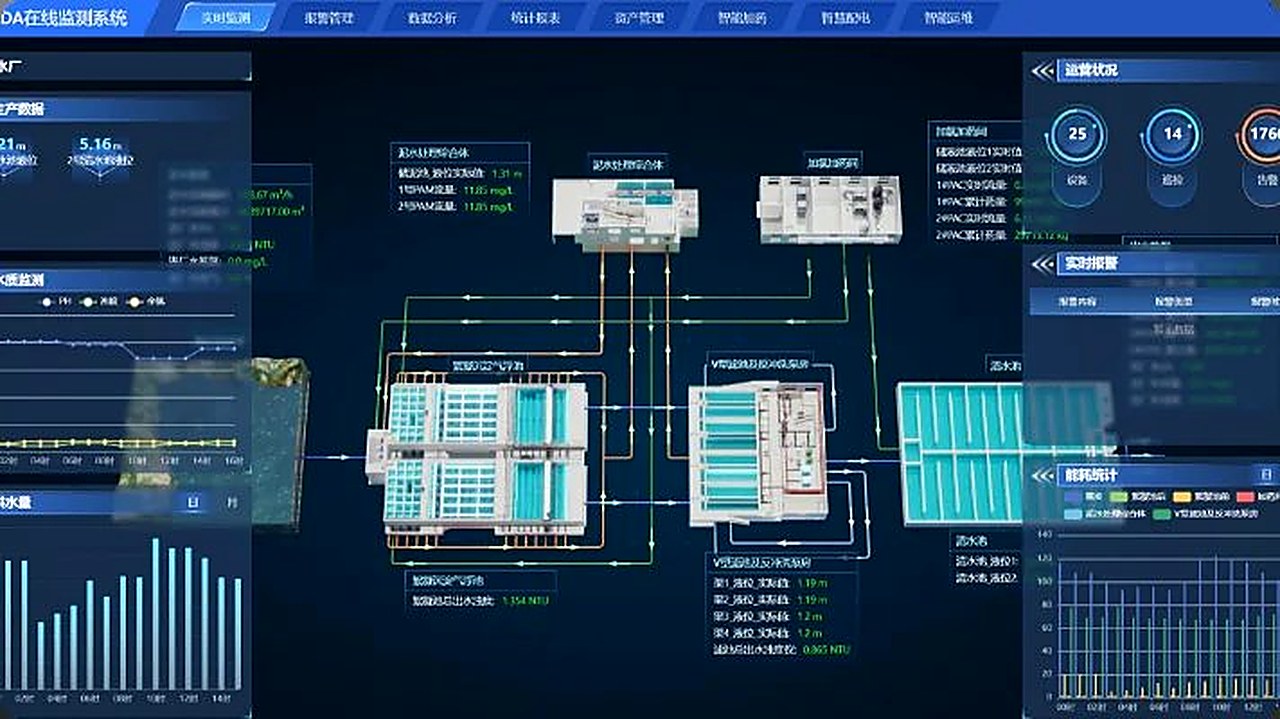The width and height of the screenshot is (1280, 719).
Task: Click the 设备 circular gauge showing 25
Action: click(1077, 134)
